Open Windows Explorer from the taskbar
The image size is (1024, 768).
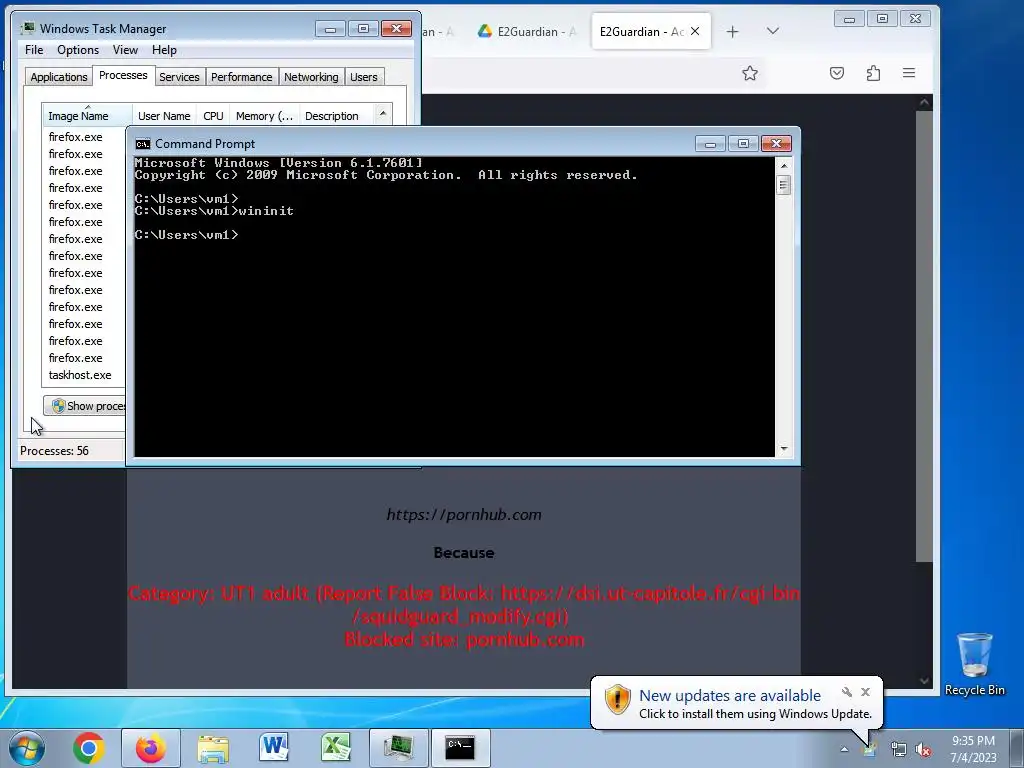click(x=213, y=748)
